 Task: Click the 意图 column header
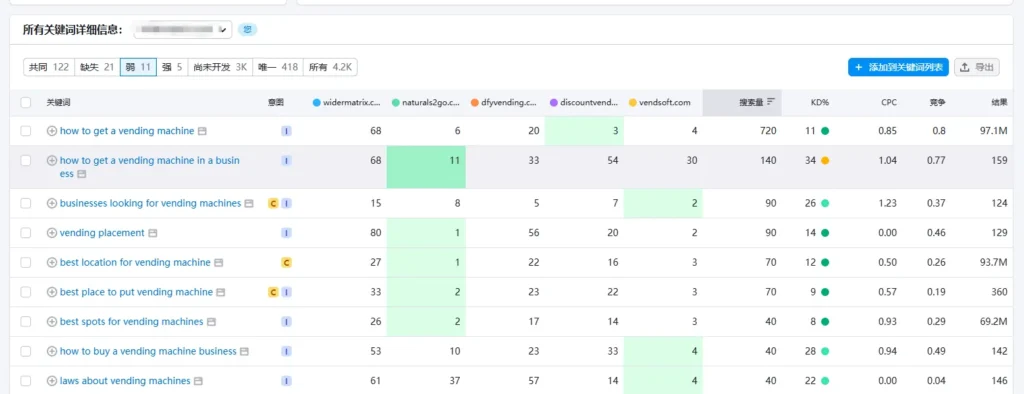click(x=276, y=103)
